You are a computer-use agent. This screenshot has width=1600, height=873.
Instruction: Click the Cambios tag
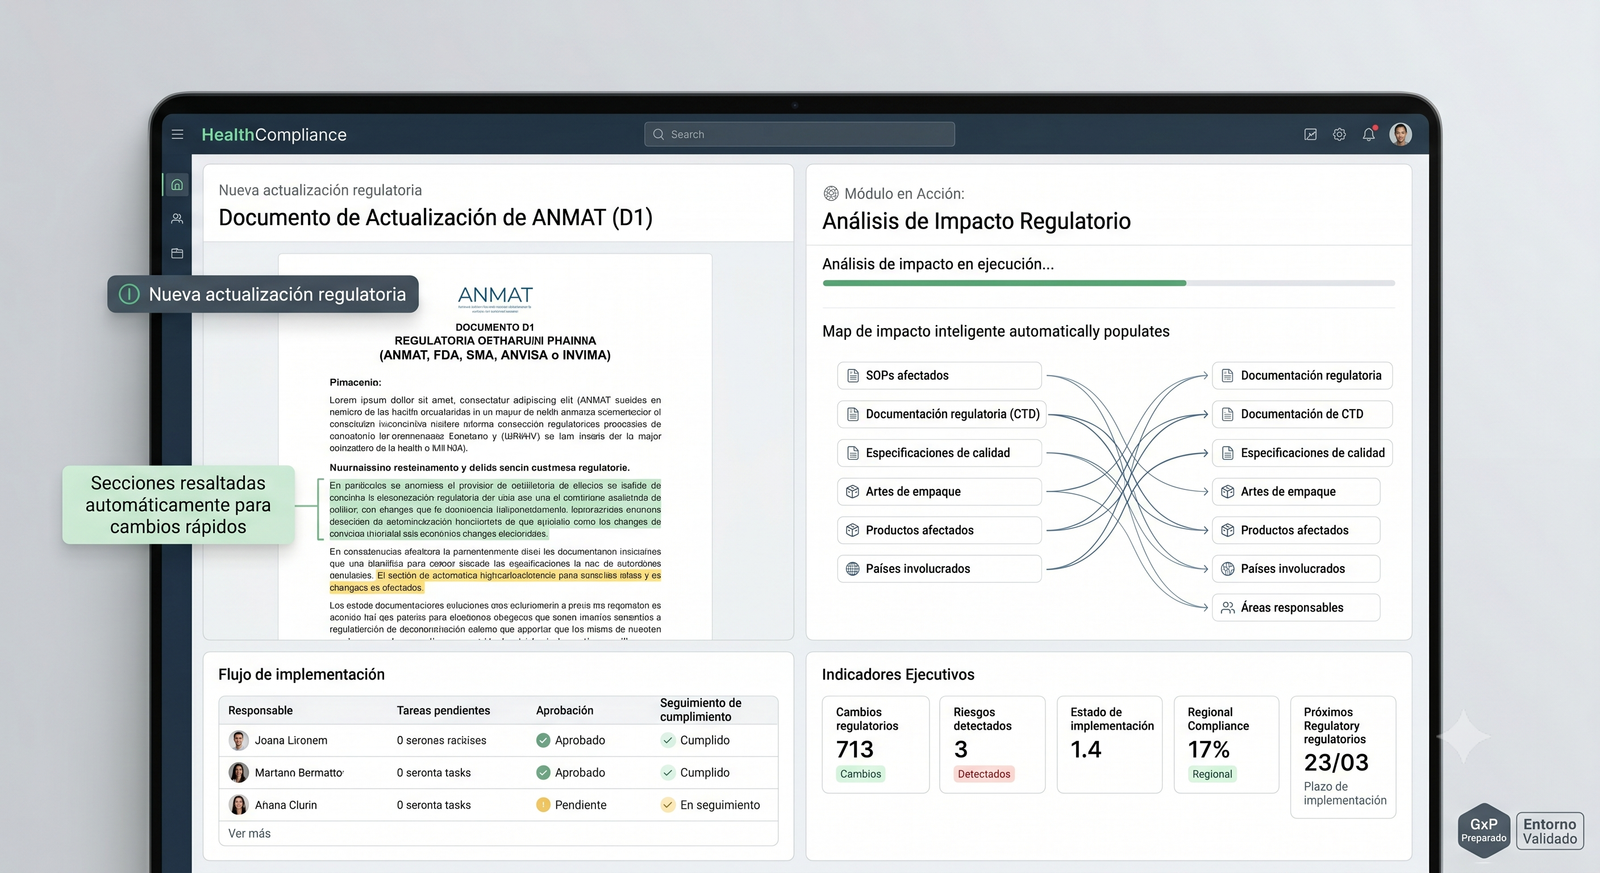pos(860,774)
